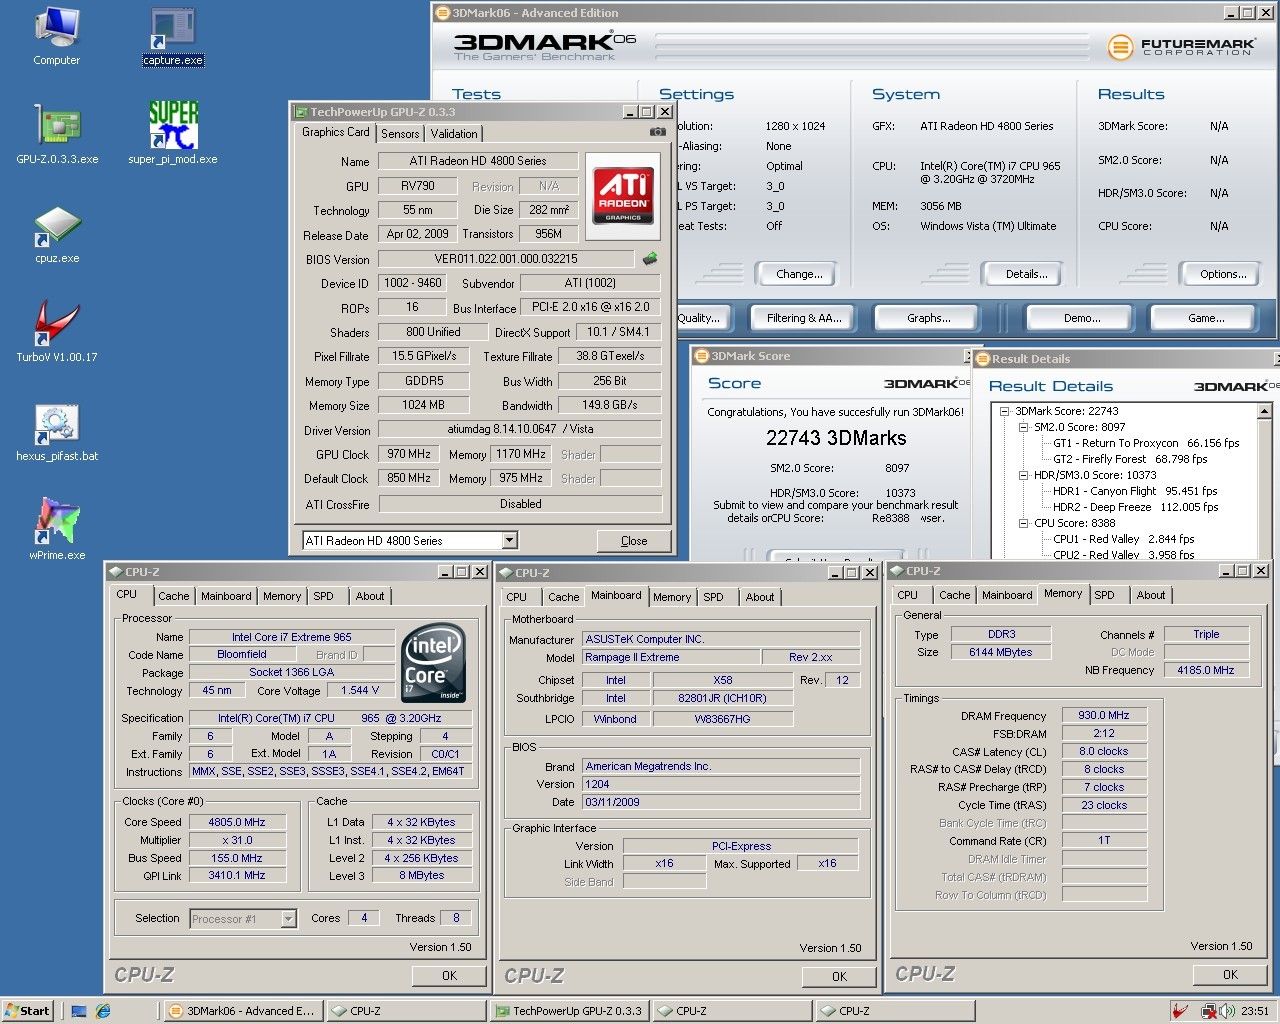1280x1024 pixels.
Task: Switch to the Validation tab in GPU-Z
Action: point(454,134)
